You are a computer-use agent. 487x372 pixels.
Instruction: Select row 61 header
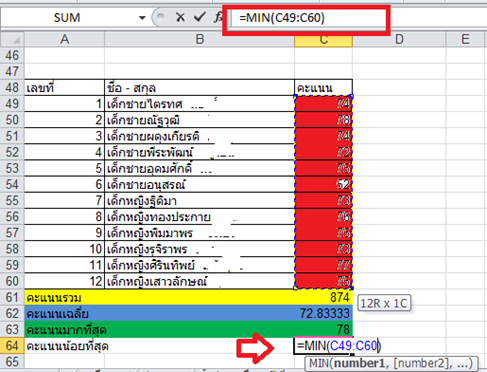click(12, 297)
